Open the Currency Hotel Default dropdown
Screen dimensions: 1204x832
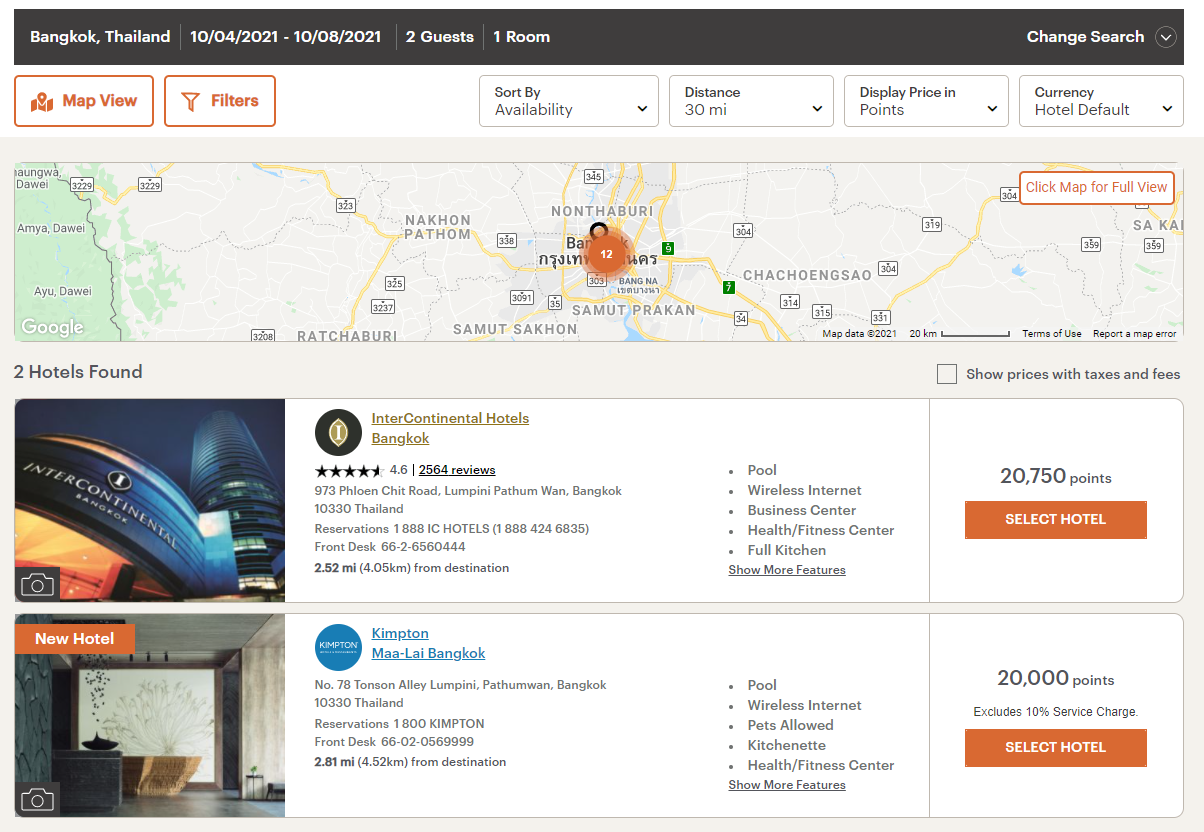point(1101,101)
